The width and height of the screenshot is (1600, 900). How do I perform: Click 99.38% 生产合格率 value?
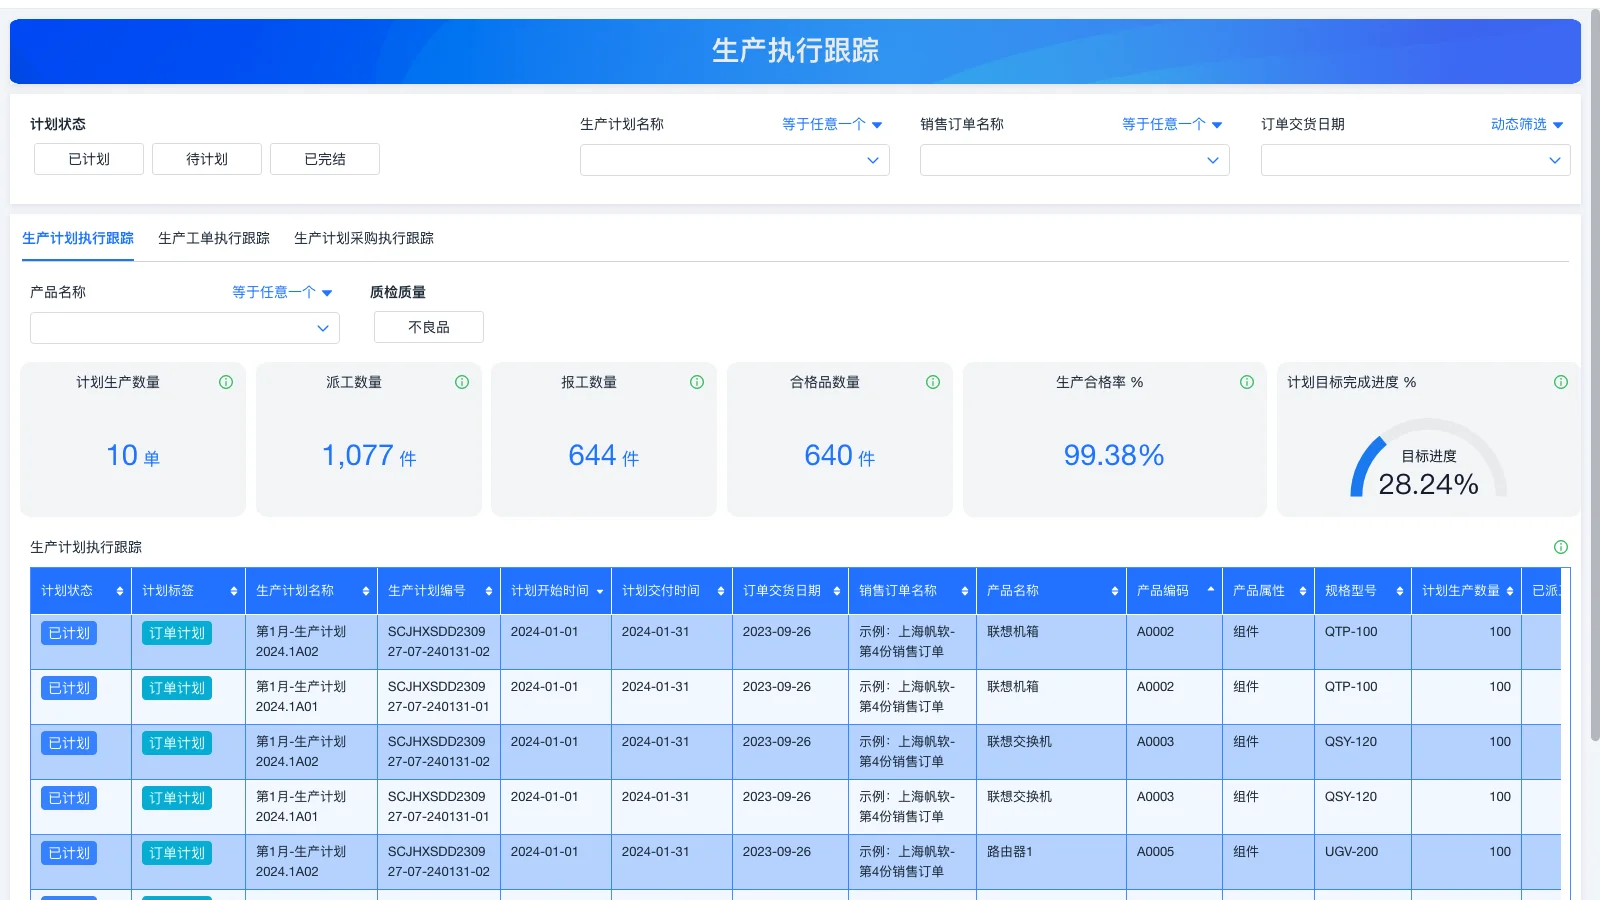point(1114,456)
